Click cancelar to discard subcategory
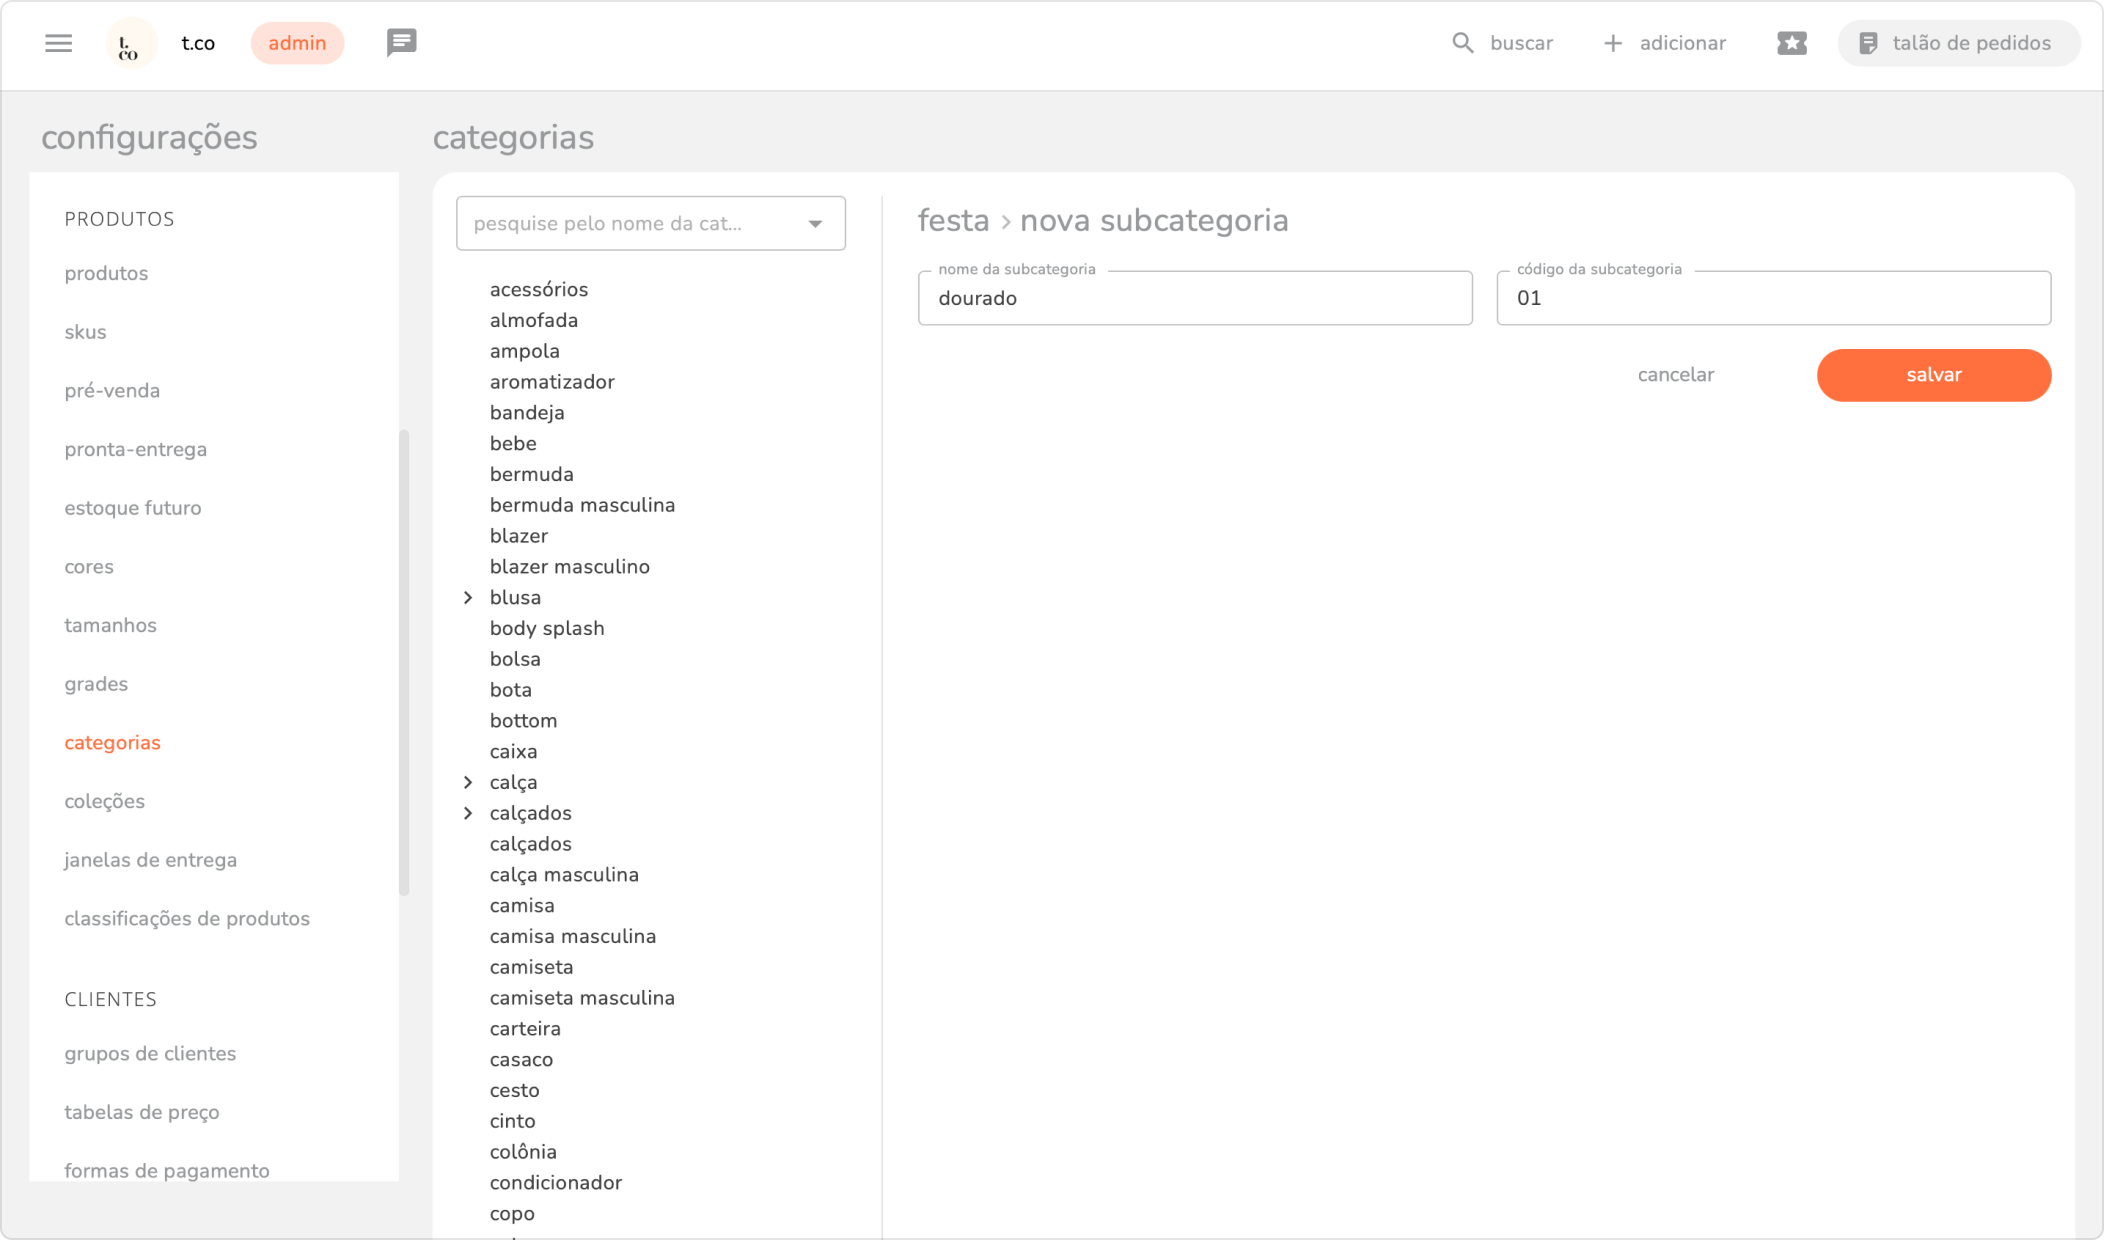This screenshot has height=1240, width=2104. pyautogui.click(x=1675, y=375)
